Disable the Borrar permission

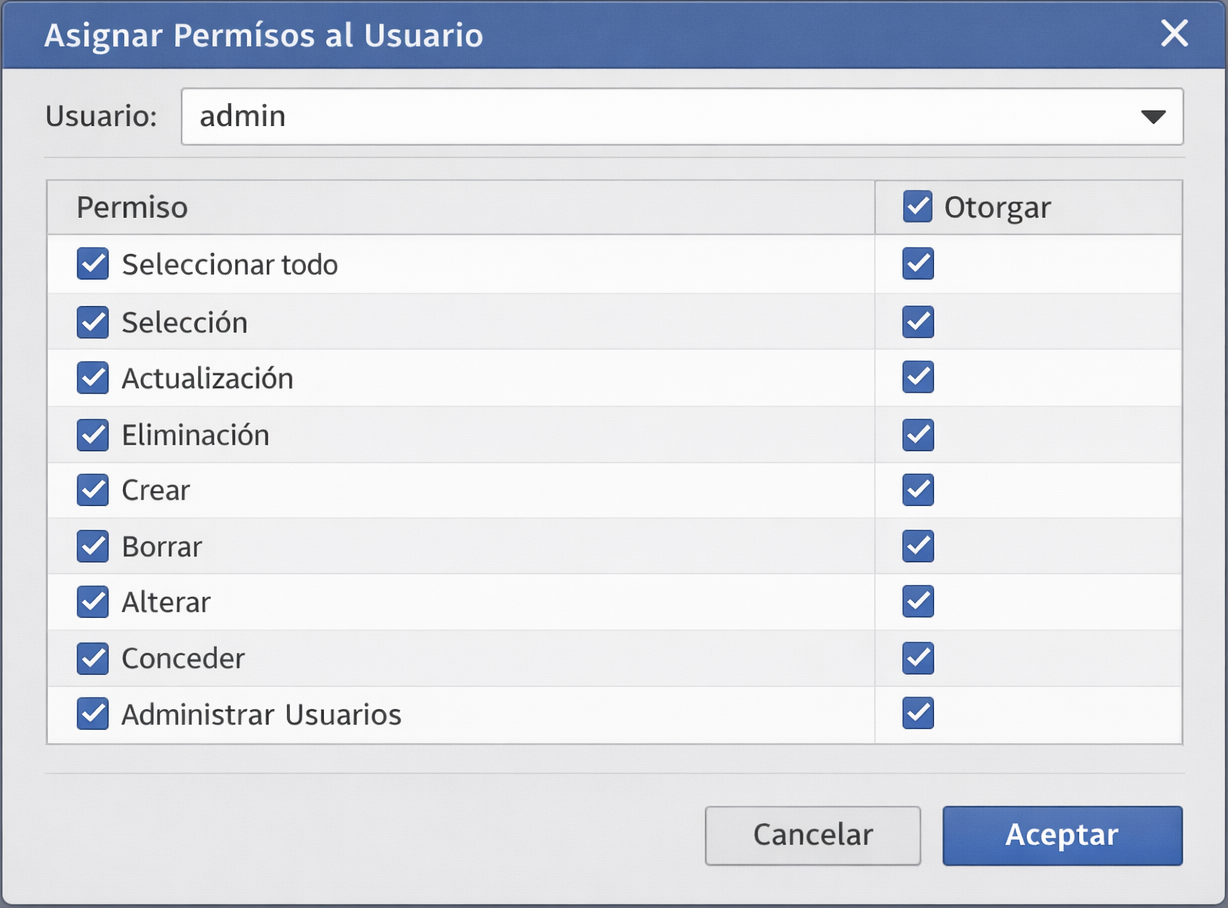92,546
